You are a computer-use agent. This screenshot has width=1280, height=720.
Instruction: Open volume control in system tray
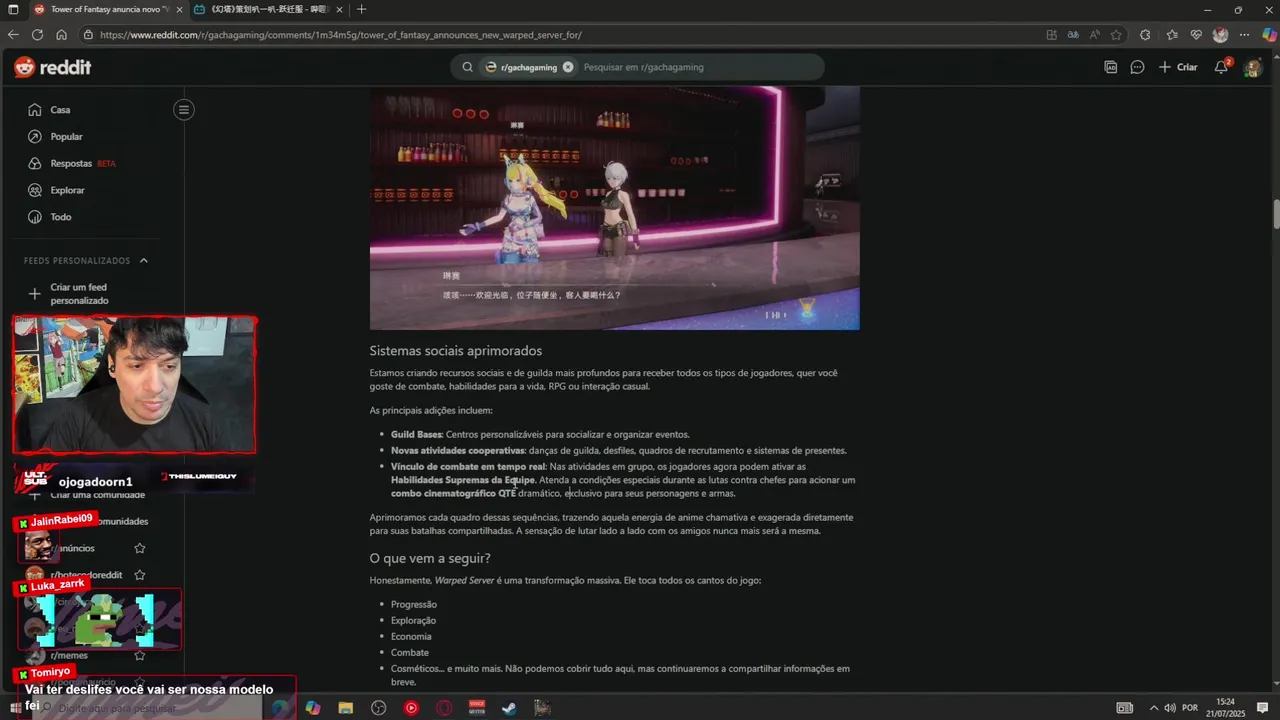tap(1169, 708)
